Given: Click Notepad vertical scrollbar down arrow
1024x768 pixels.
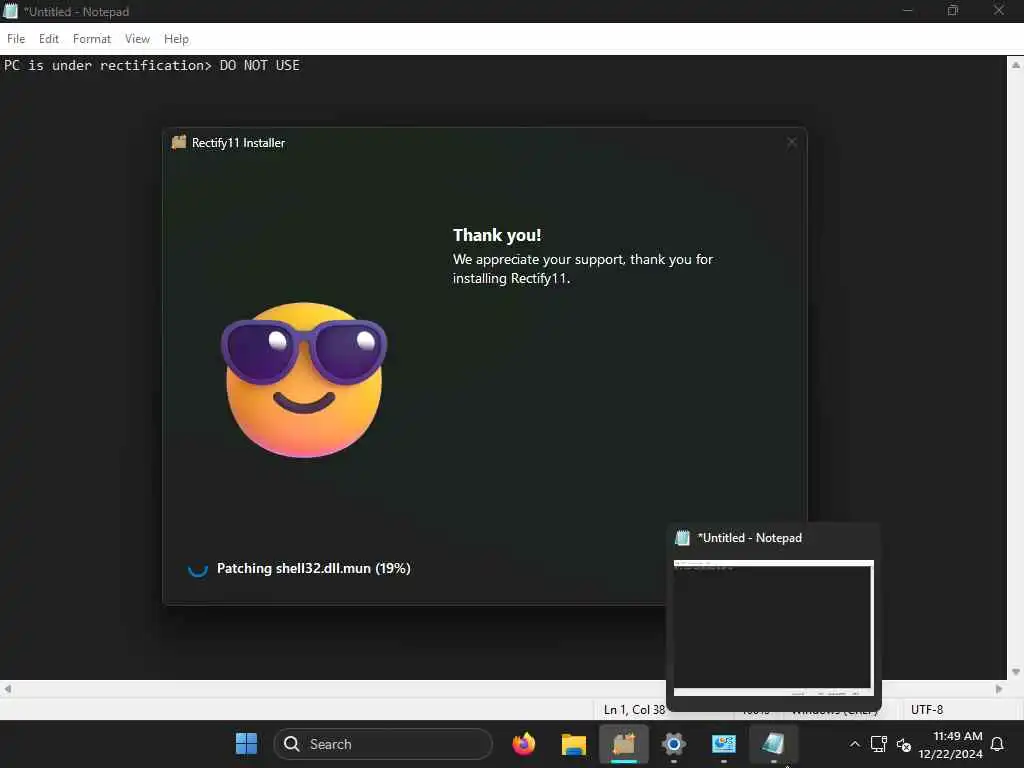Looking at the screenshot, I should pyautogui.click(x=1016, y=671).
